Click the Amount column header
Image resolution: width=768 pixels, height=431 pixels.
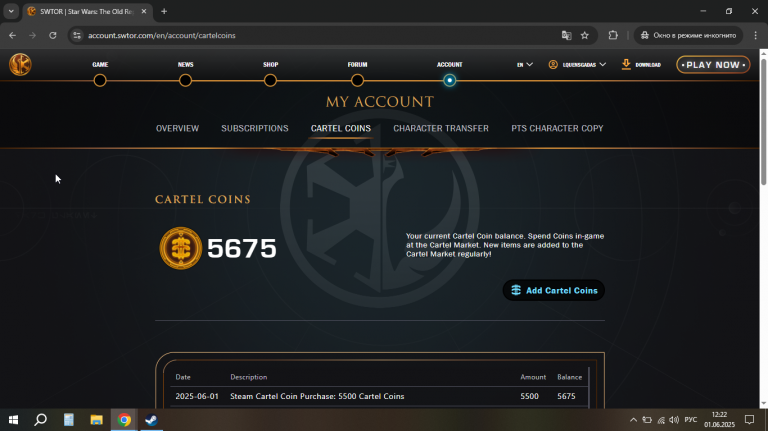533,377
